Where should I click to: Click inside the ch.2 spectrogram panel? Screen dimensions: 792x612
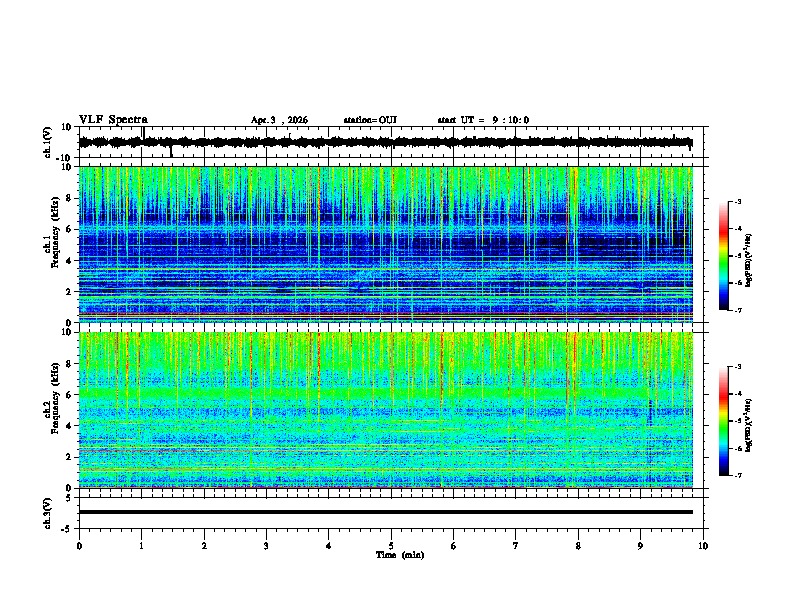click(x=385, y=410)
